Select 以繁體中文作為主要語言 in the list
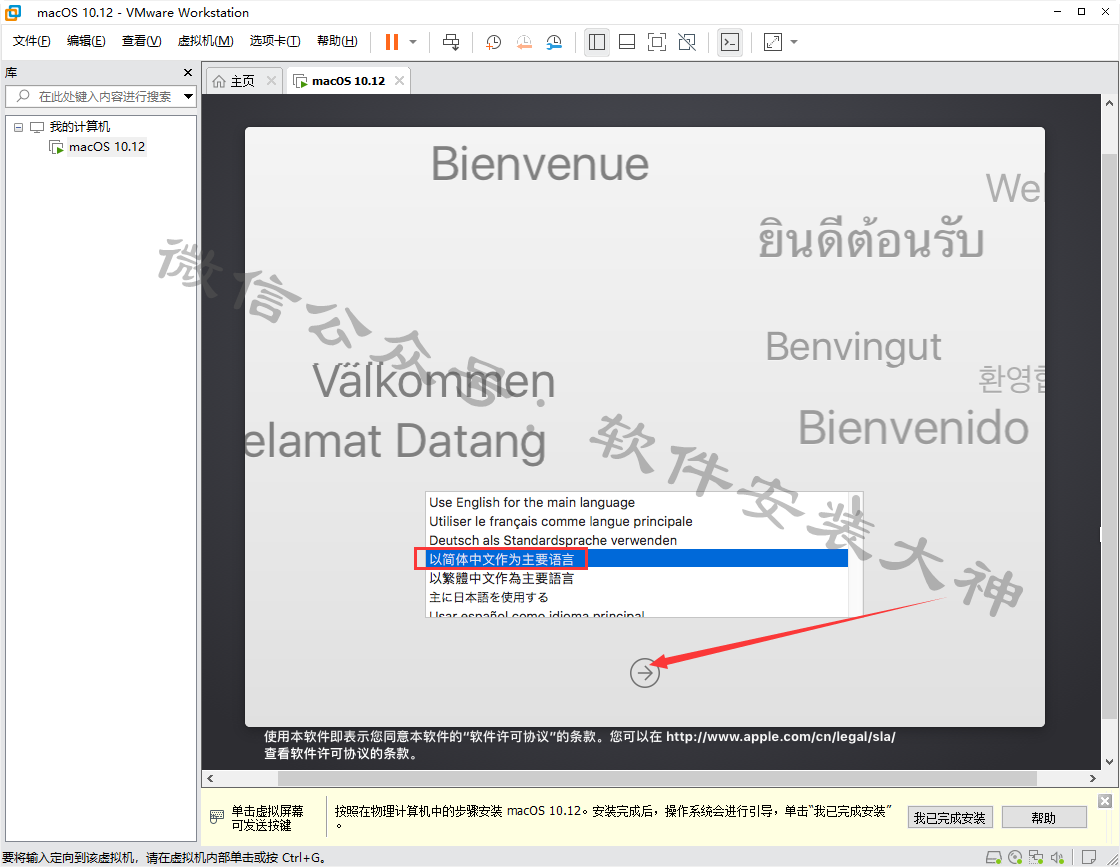The height and width of the screenshot is (867, 1120). point(636,578)
